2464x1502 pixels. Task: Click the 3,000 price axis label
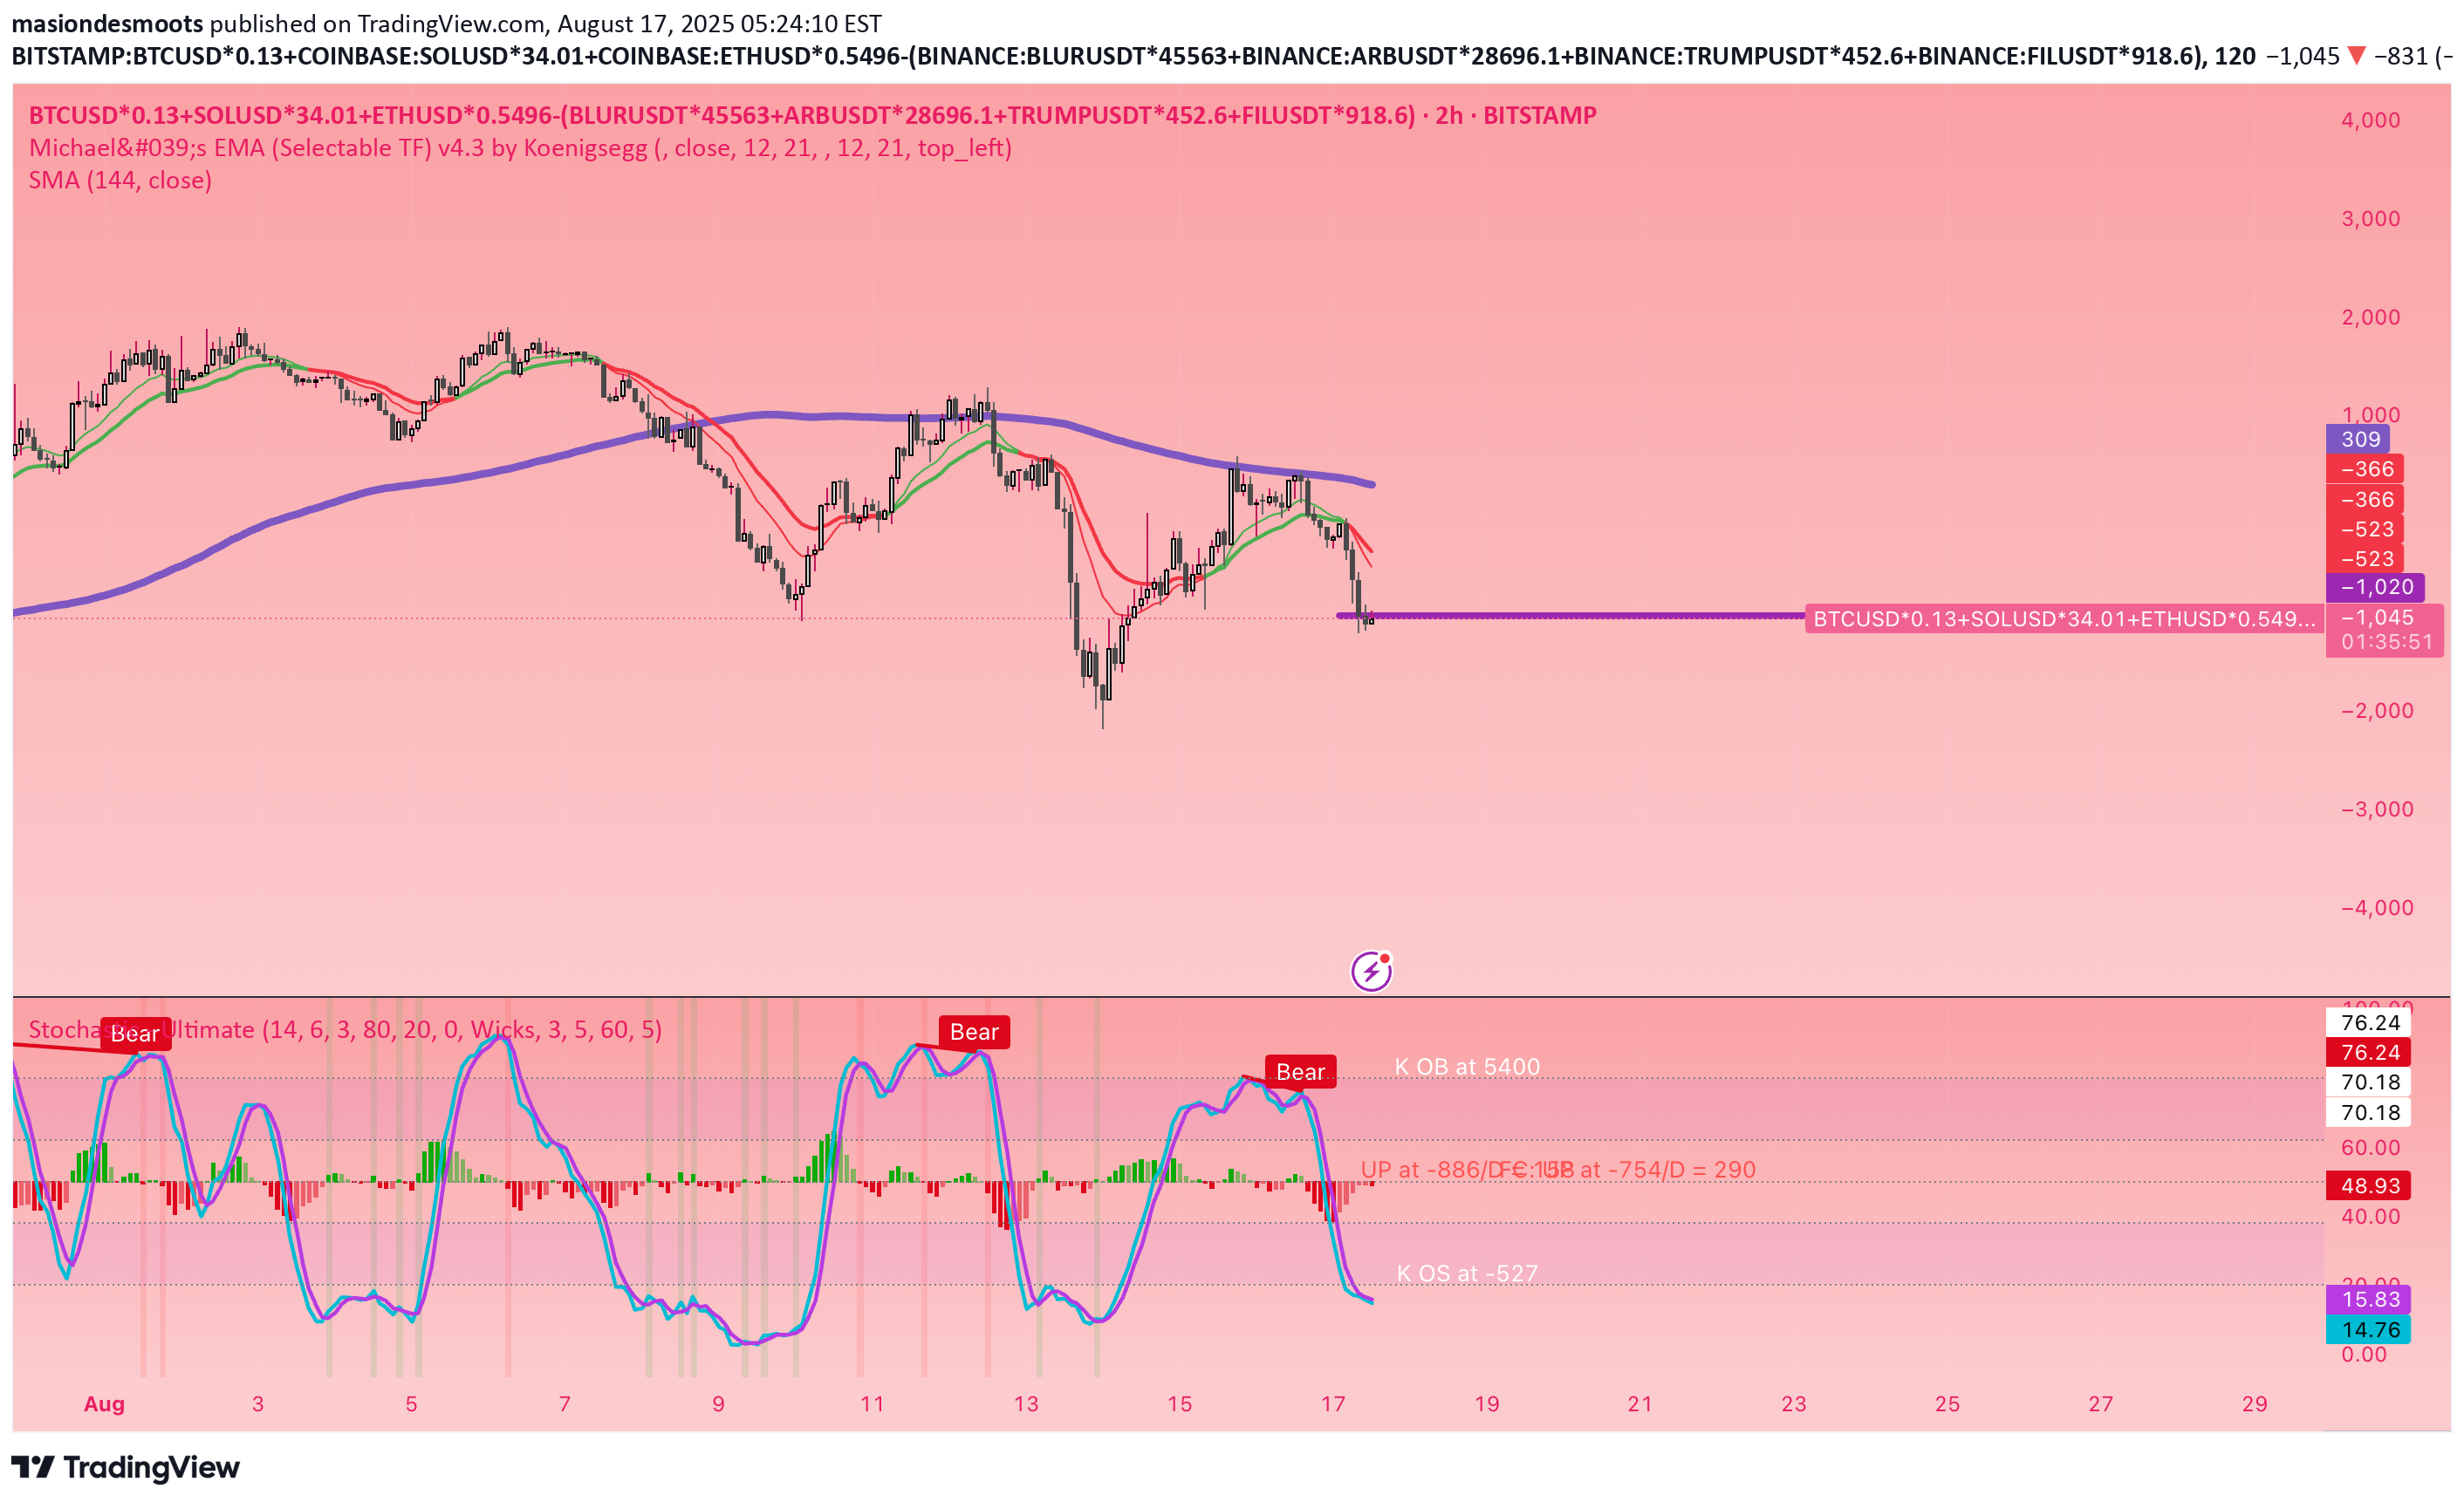click(2370, 218)
